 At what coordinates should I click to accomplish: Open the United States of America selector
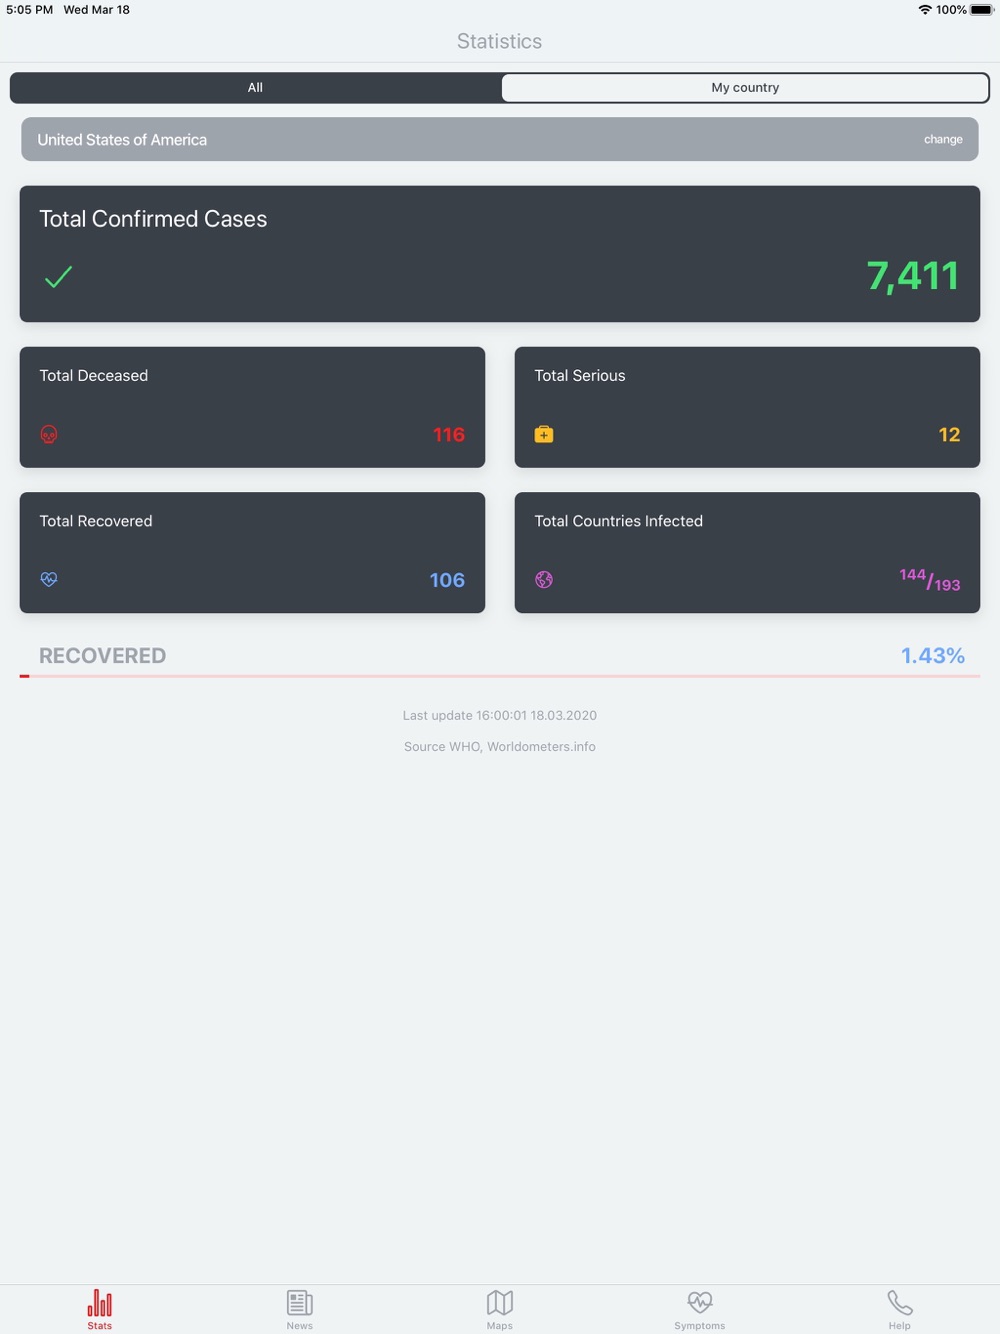pyautogui.click(x=500, y=139)
